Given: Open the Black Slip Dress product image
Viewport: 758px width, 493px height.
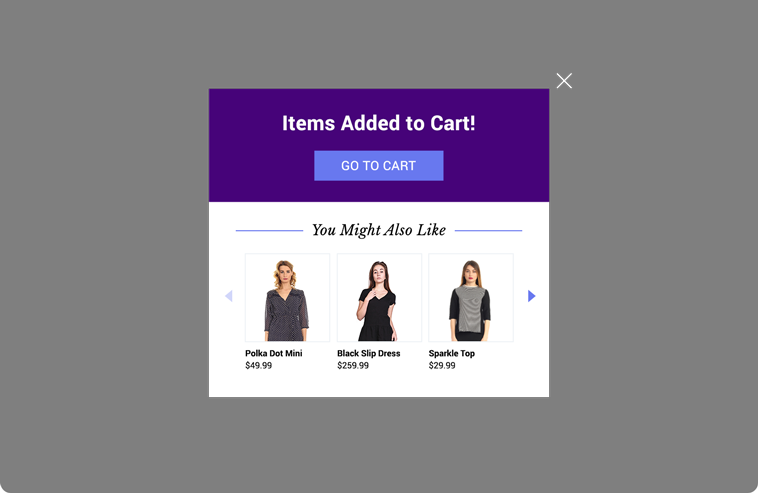Looking at the screenshot, I should 379,298.
